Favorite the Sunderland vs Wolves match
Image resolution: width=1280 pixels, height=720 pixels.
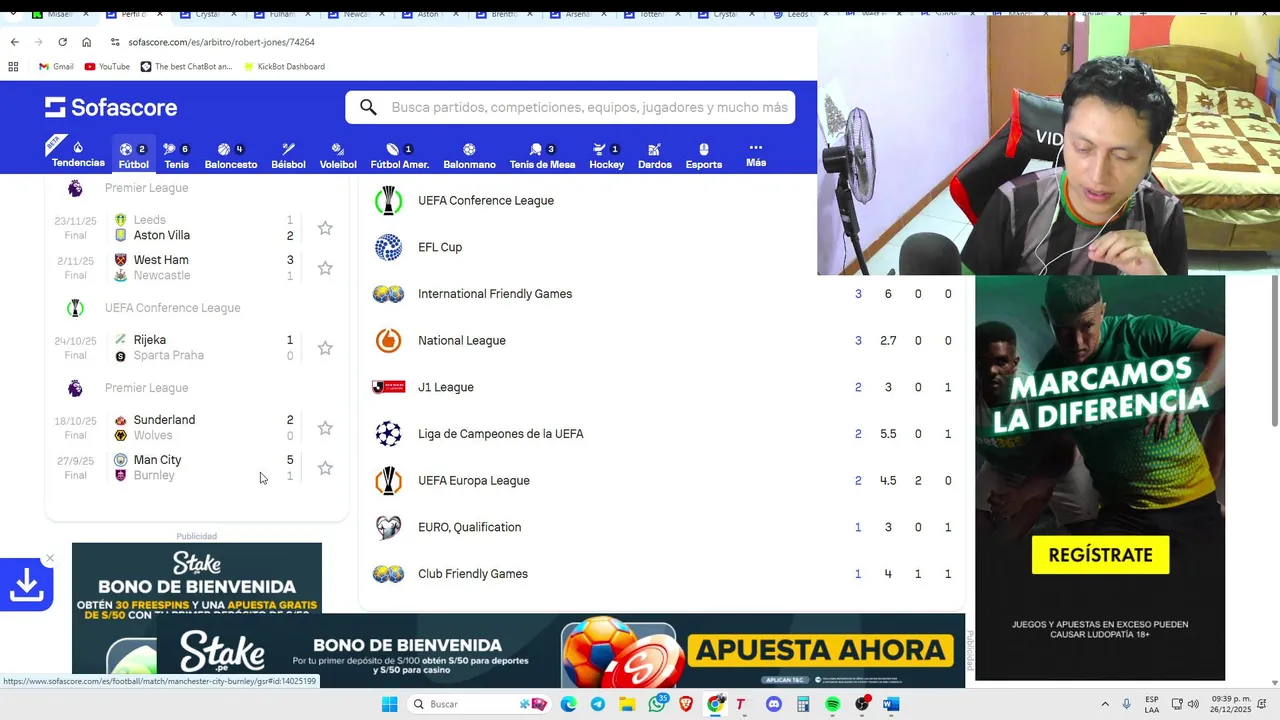[325, 428]
